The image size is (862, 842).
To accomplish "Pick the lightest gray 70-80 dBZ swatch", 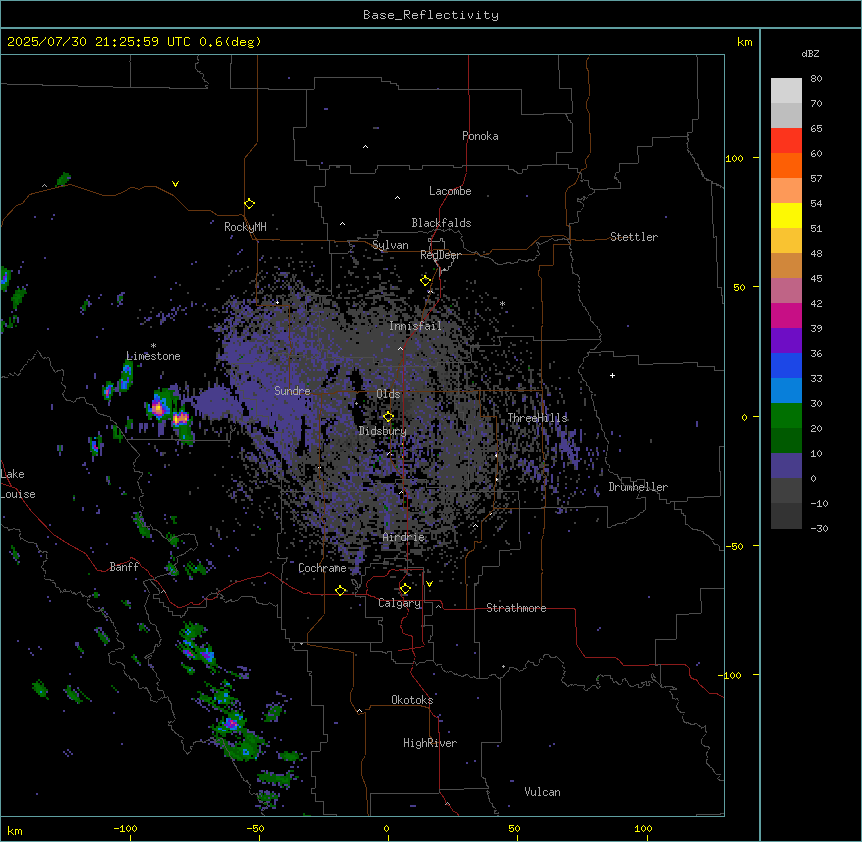I will (786, 91).
